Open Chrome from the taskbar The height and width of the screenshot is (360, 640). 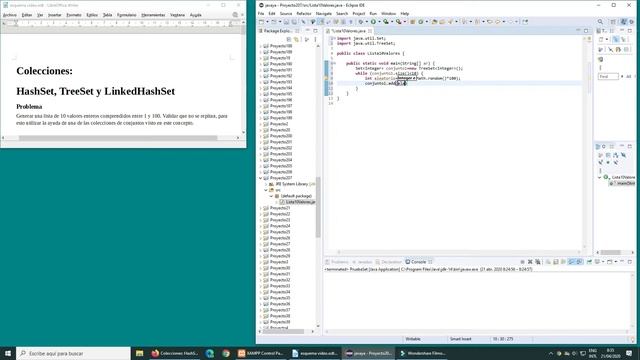tap(226, 353)
